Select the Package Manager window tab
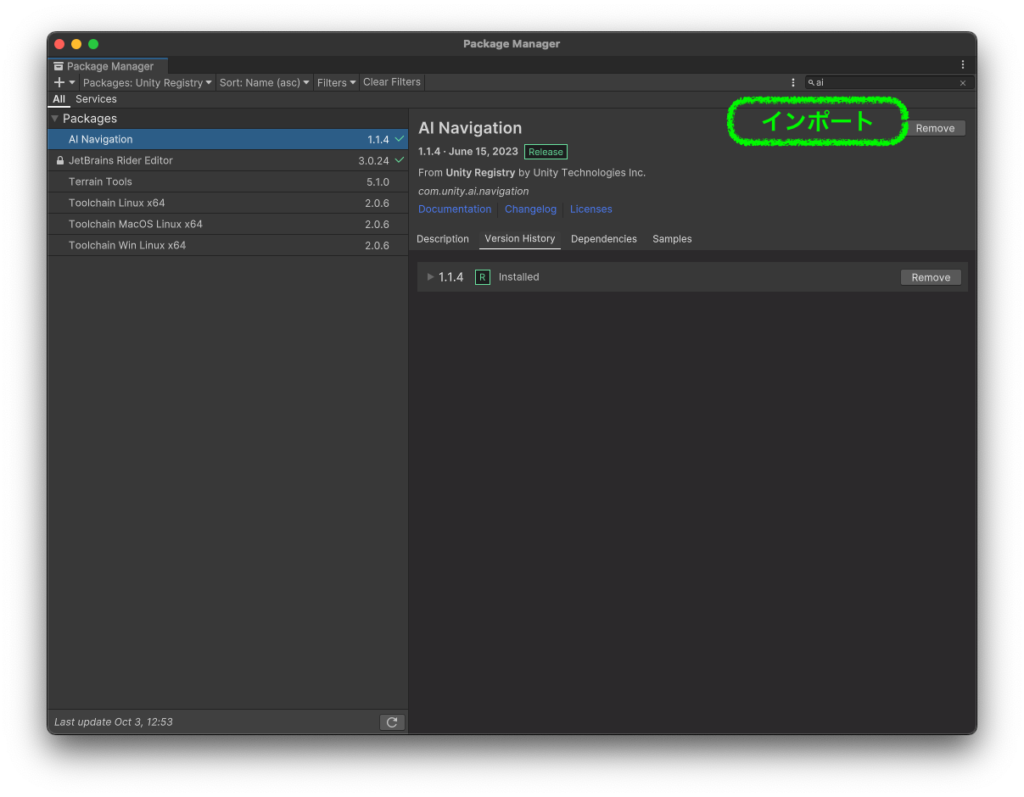This screenshot has width=1024, height=797. click(108, 66)
